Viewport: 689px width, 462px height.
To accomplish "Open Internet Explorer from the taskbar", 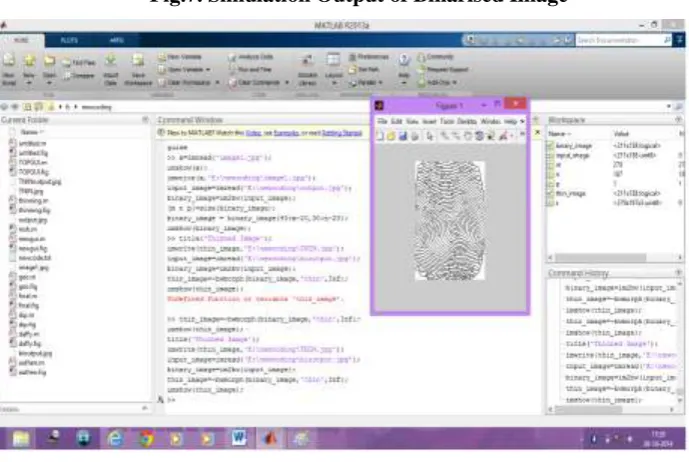I will [x=115, y=438].
